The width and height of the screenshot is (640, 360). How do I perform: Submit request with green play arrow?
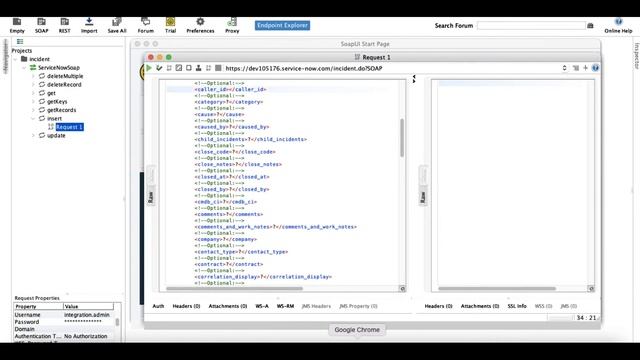[x=149, y=68]
